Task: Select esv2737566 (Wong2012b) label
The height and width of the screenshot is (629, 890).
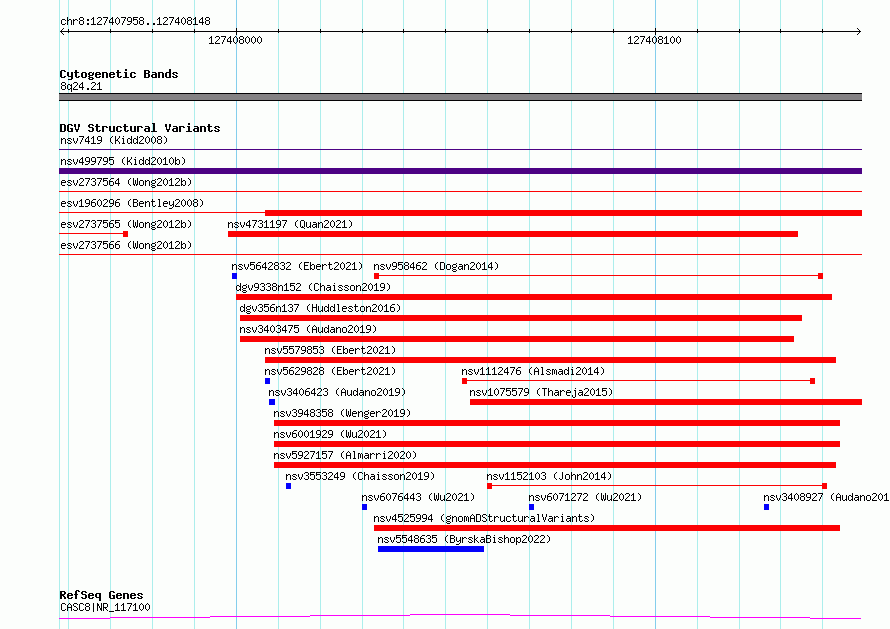Action: tap(126, 245)
